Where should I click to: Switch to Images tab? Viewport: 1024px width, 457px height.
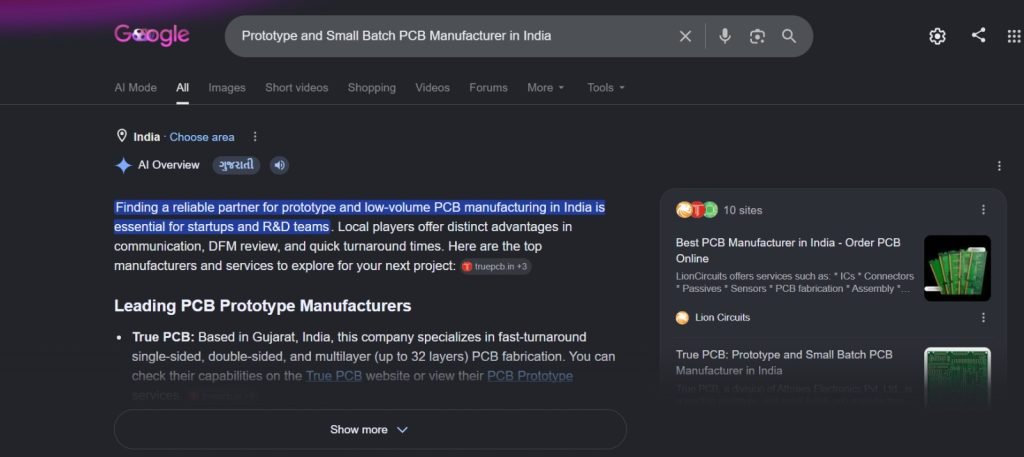pos(227,87)
